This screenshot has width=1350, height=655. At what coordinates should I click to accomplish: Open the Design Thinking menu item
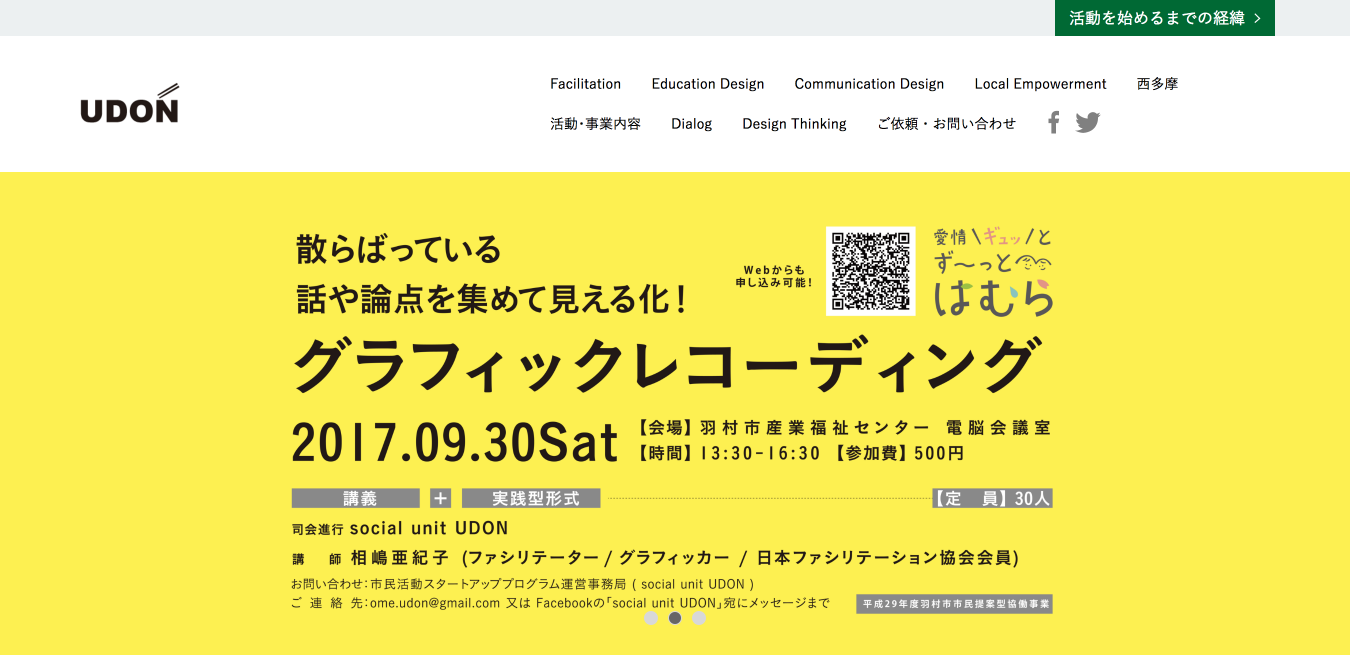click(794, 124)
